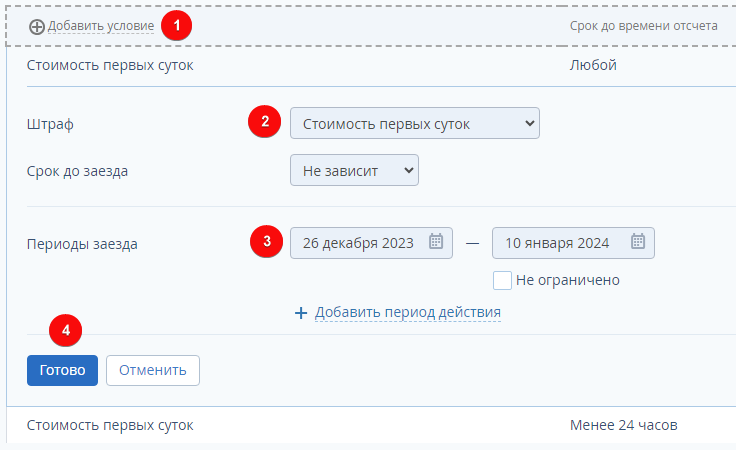This screenshot has width=736, height=450.
Task: Click the red marker numbered 1
Action: point(177,26)
